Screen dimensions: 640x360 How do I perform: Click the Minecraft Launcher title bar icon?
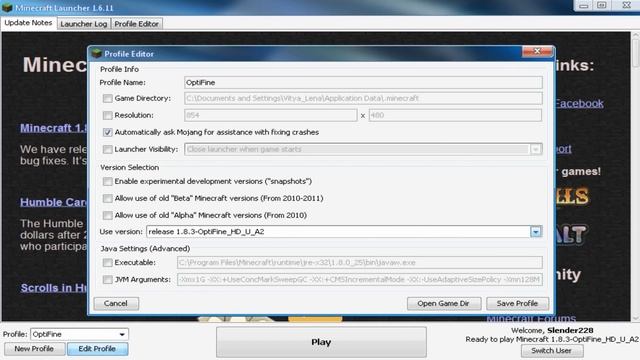pos(7,7)
